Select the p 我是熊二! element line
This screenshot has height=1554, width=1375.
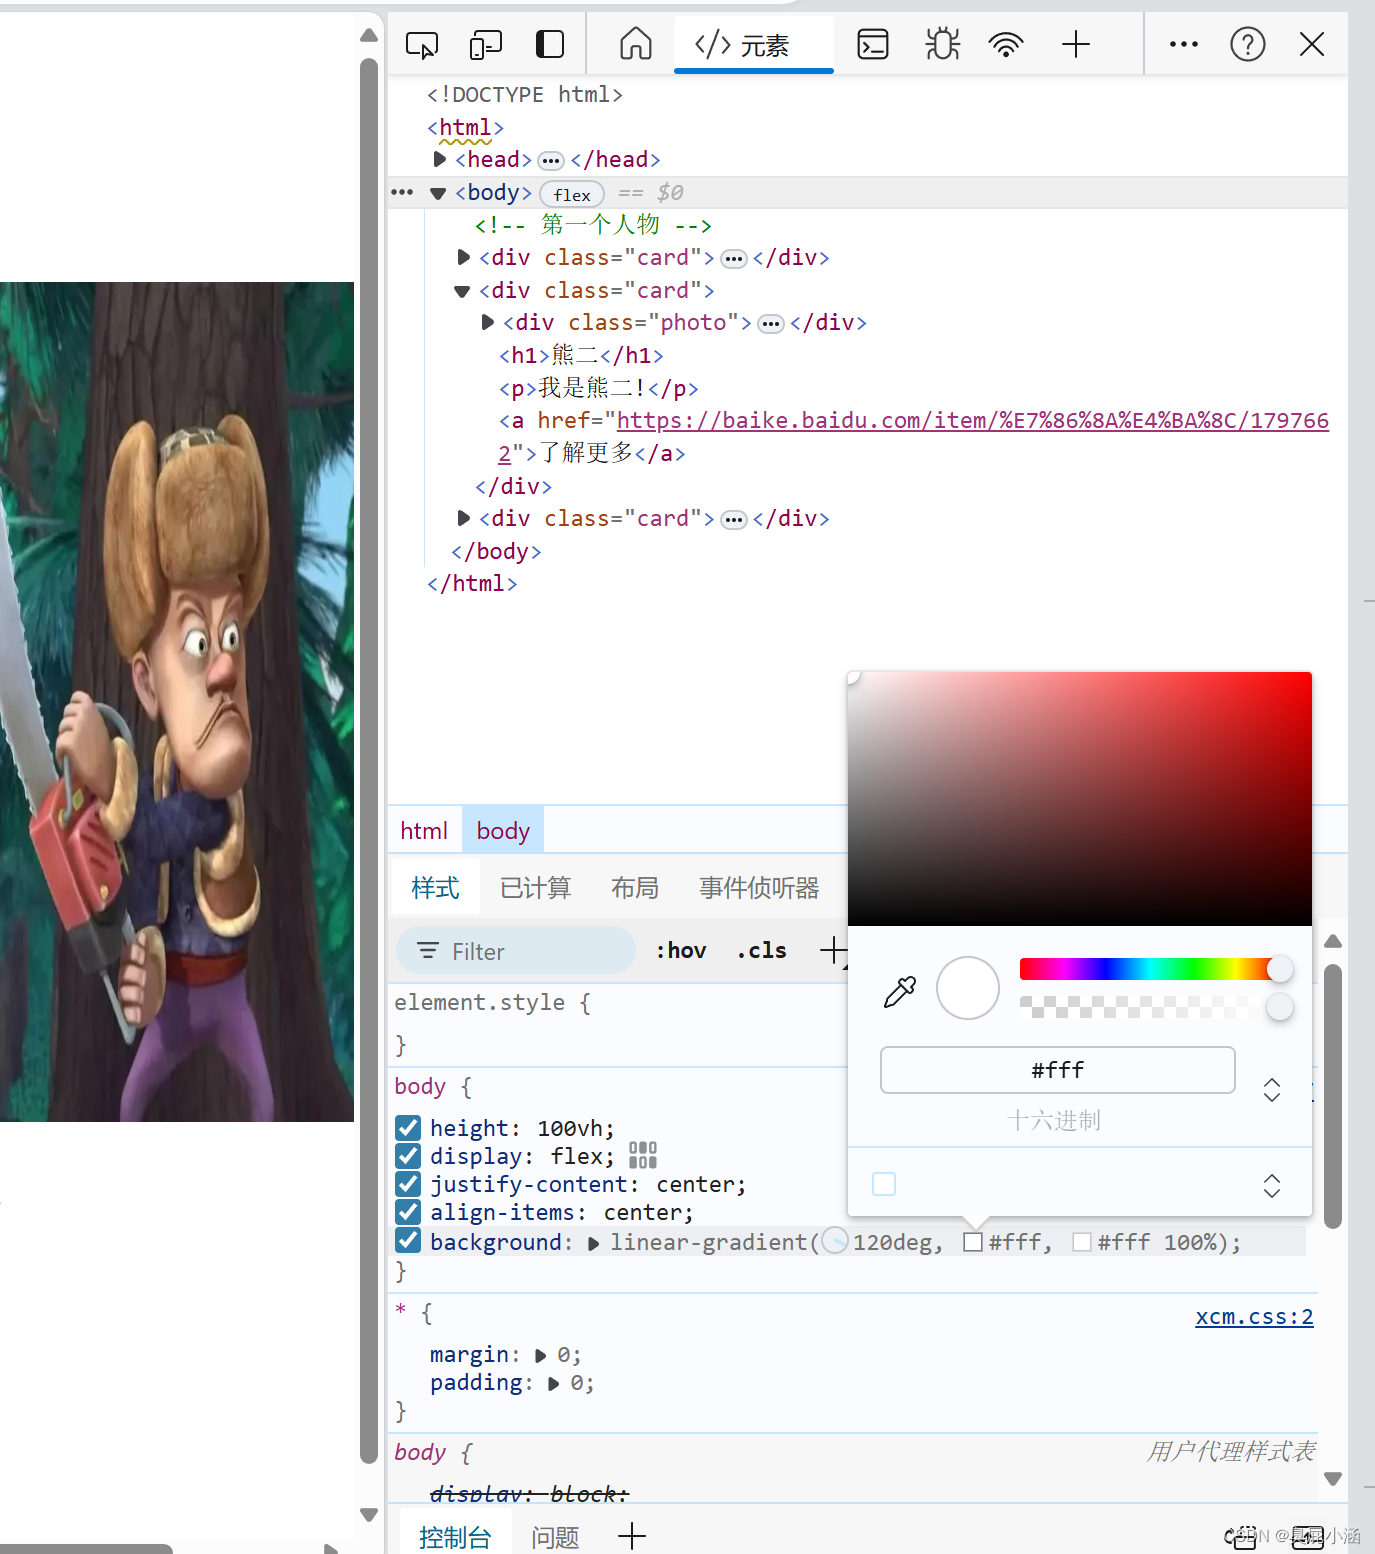point(598,388)
